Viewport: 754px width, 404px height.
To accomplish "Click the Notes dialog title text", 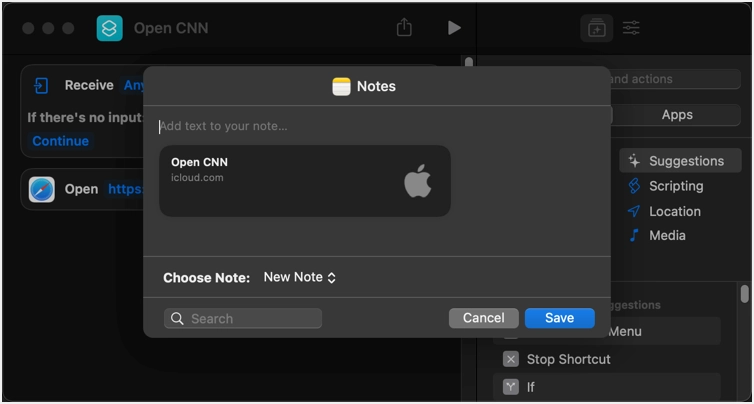I will tap(376, 87).
